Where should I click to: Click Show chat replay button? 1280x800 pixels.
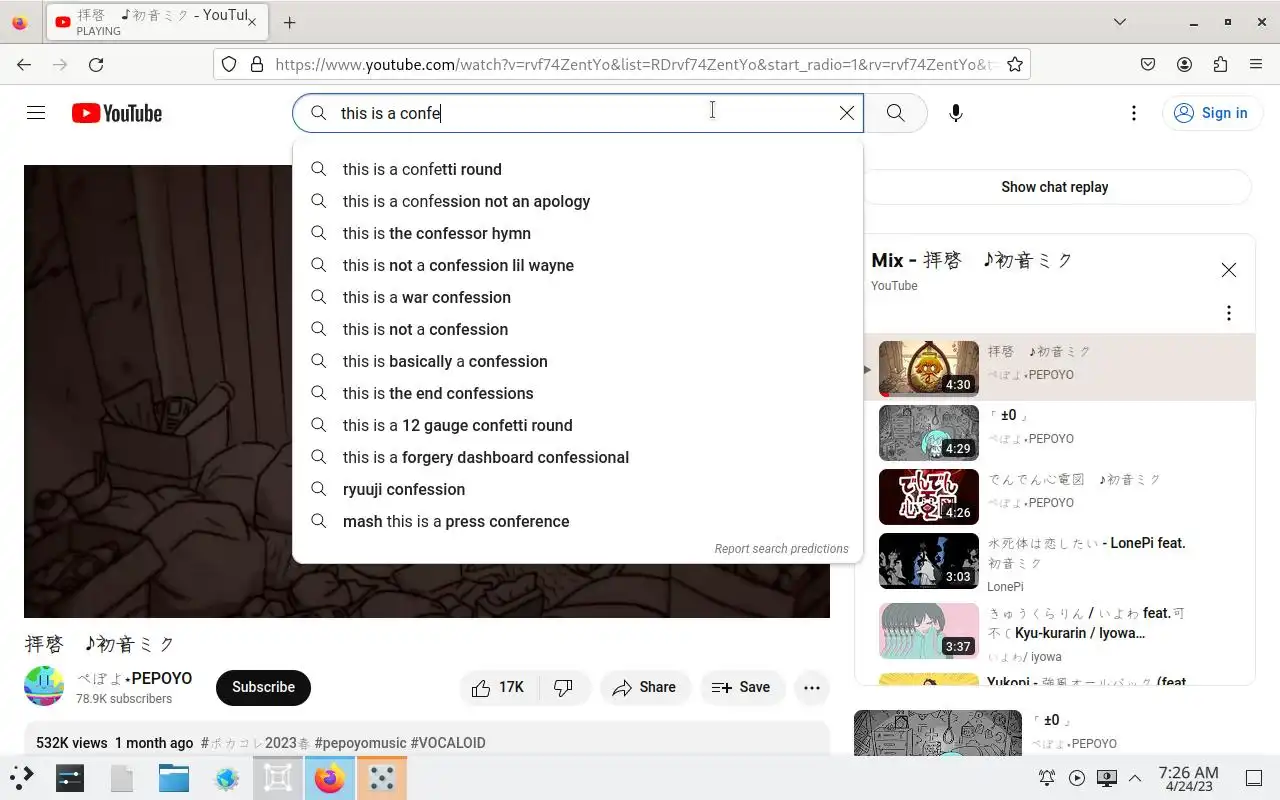pyautogui.click(x=1054, y=187)
